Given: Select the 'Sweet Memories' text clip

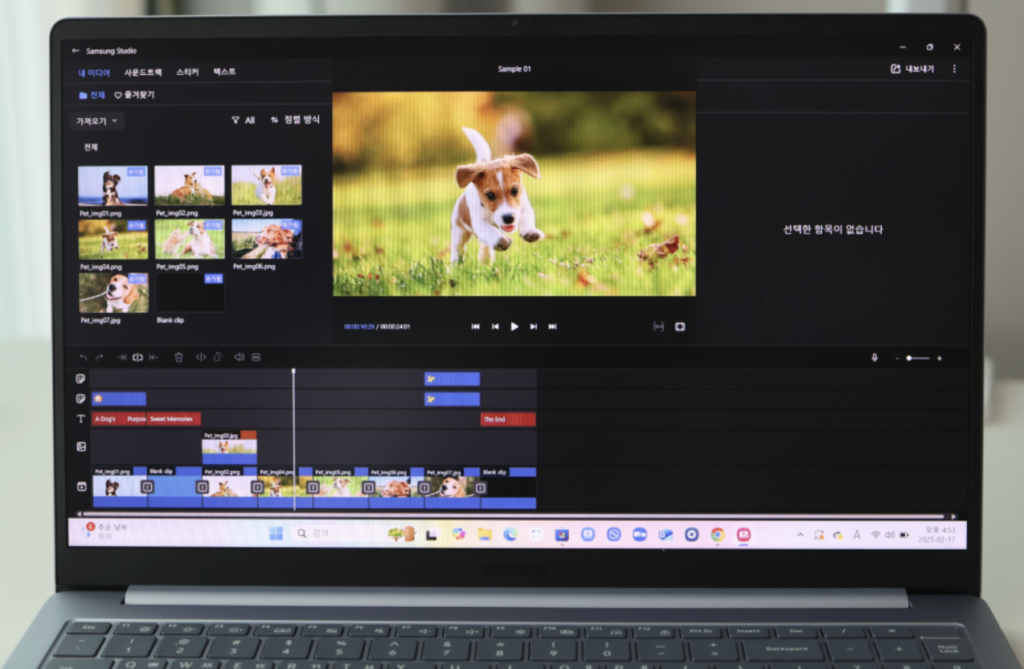Looking at the screenshot, I should point(174,419).
